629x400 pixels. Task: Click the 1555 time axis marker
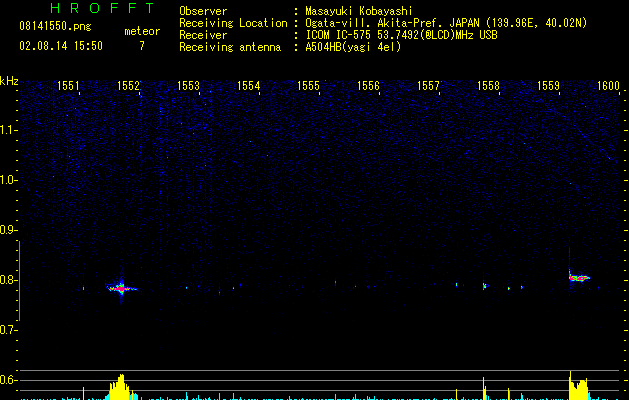(x=308, y=86)
